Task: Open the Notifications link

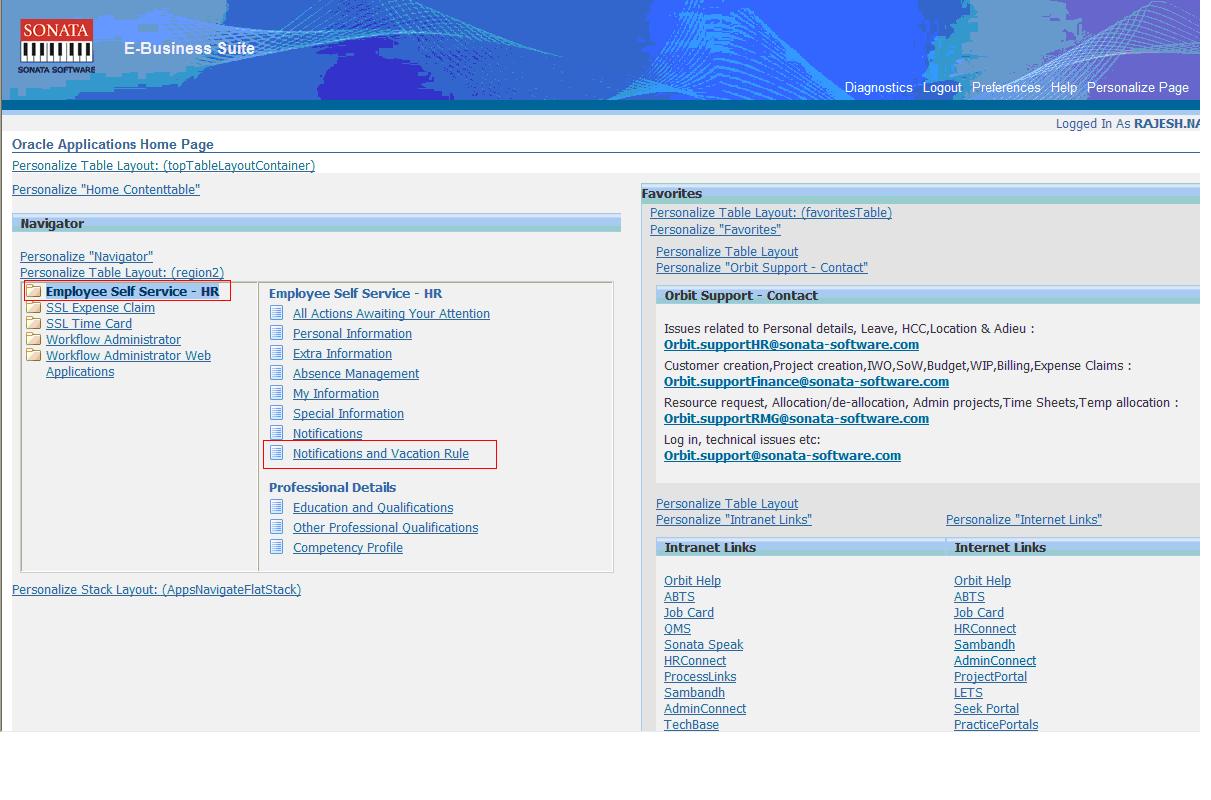Action: (327, 434)
